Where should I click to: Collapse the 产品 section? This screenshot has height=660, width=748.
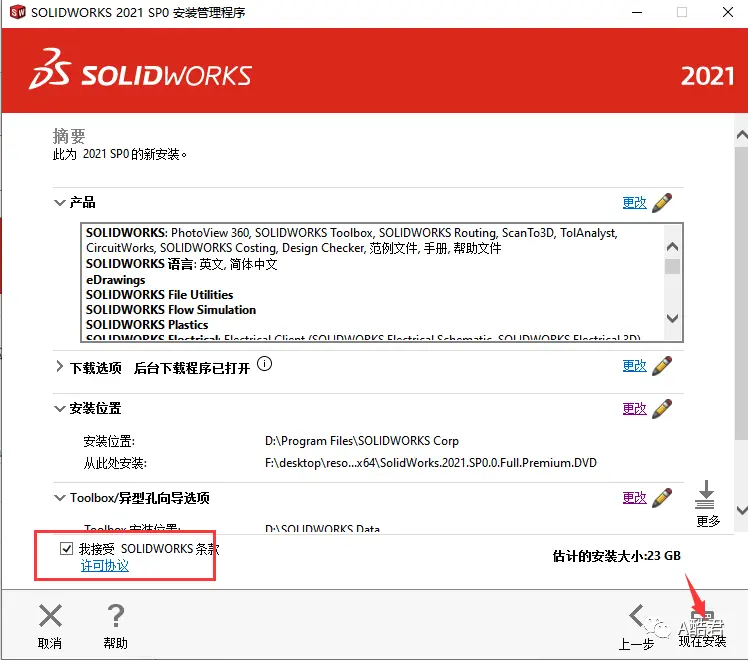[x=60, y=203]
